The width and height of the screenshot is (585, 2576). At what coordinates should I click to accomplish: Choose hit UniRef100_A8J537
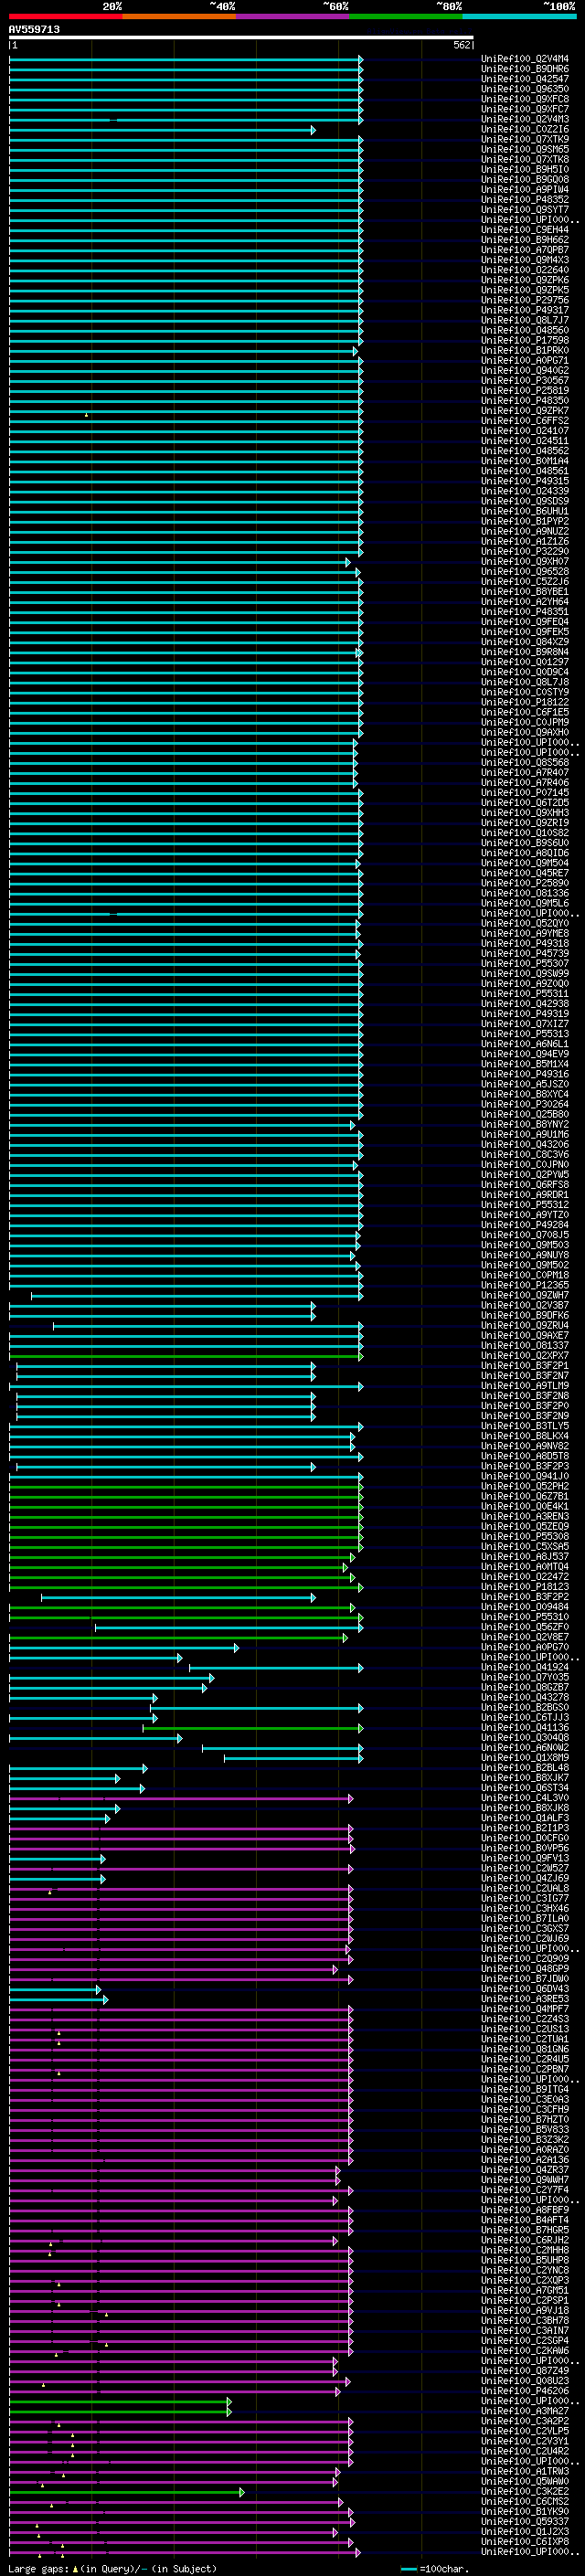click(525, 1557)
